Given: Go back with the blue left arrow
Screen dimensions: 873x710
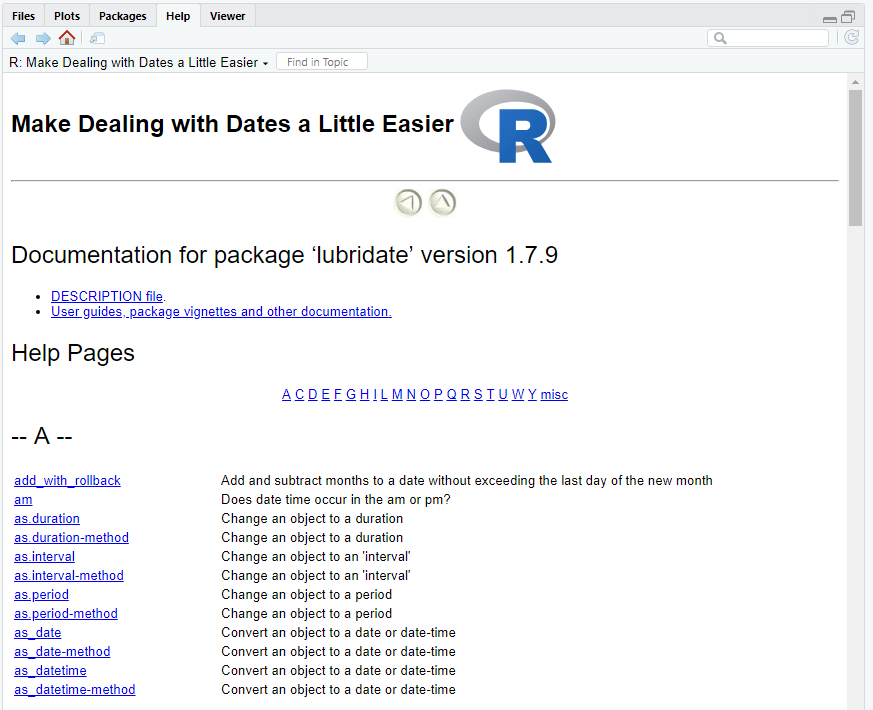Looking at the screenshot, I should coord(18,38).
